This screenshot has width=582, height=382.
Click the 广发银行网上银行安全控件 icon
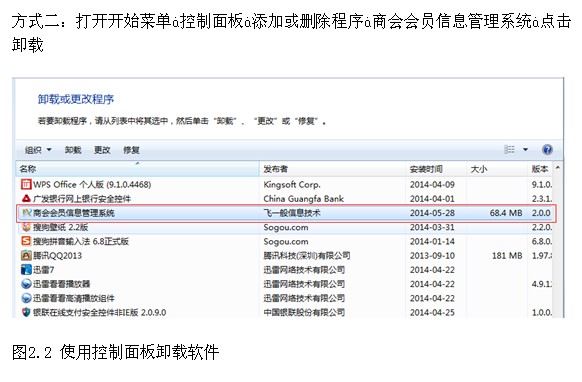26,199
